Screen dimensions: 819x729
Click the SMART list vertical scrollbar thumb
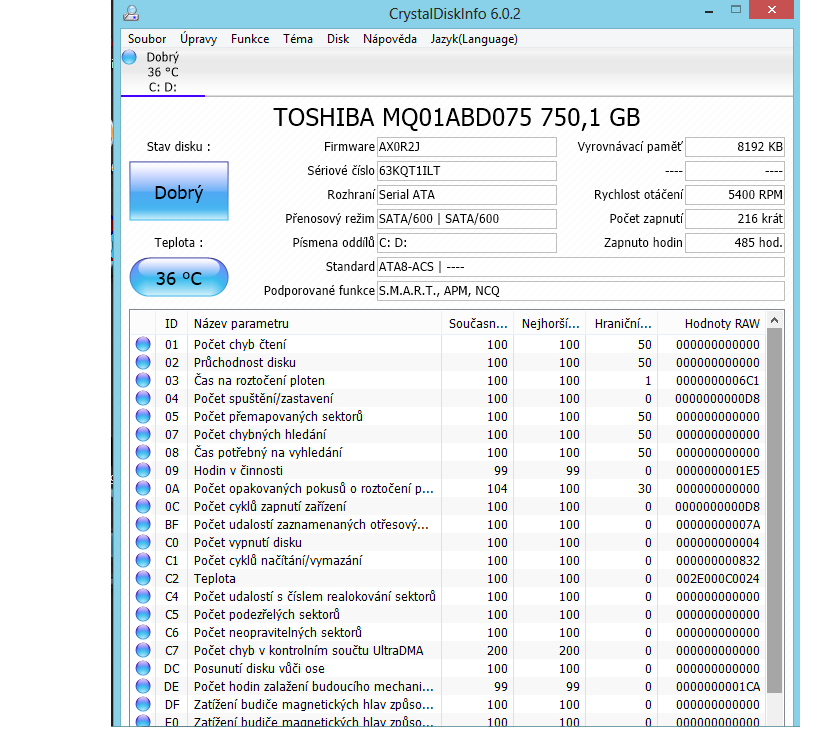775,511
